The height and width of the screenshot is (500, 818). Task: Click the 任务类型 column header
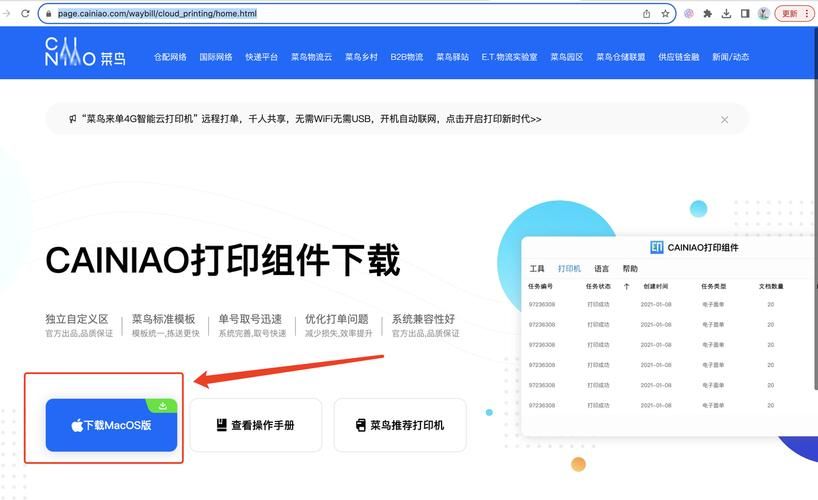pos(713,286)
